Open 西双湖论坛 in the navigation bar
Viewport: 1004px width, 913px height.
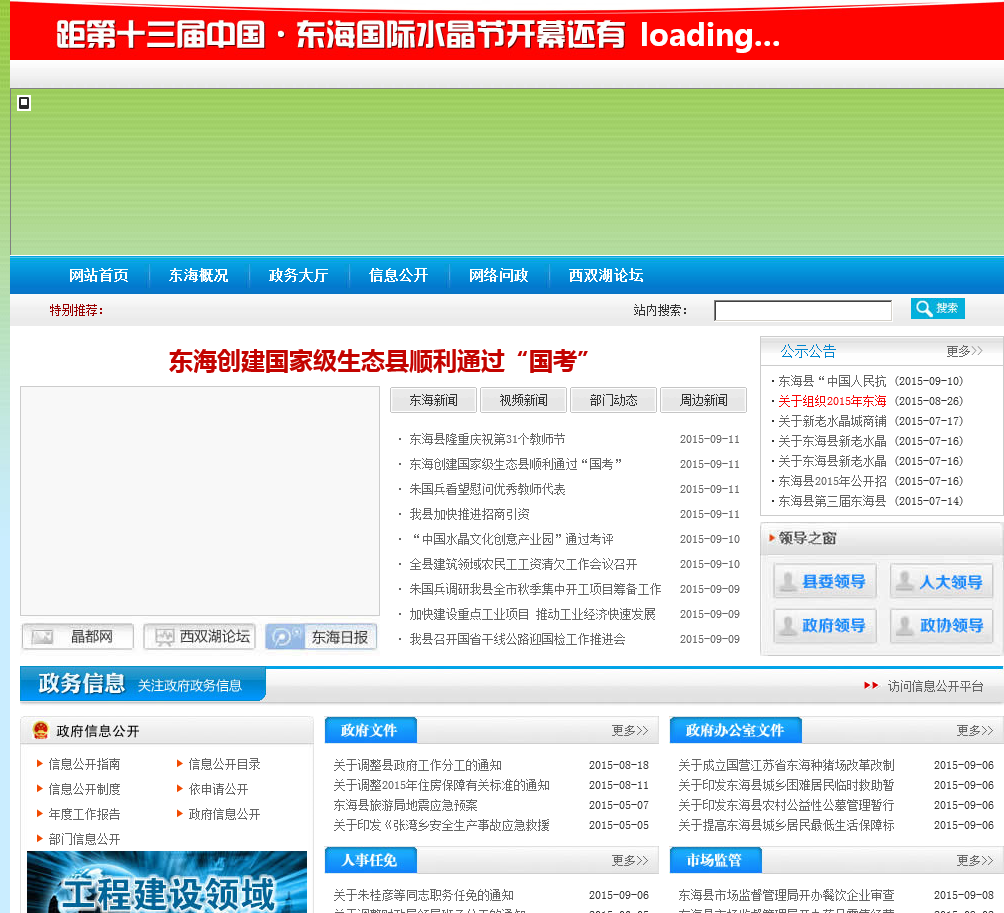pos(606,275)
